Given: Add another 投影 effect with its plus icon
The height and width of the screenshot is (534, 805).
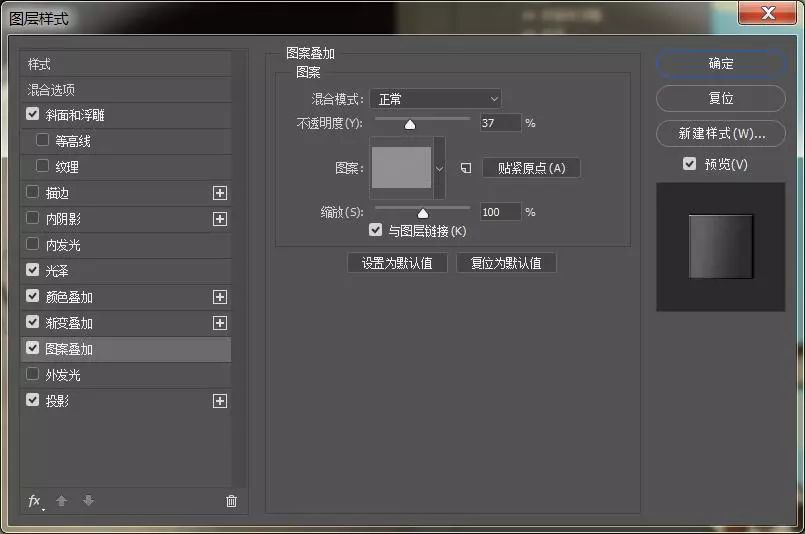Looking at the screenshot, I should coord(220,401).
